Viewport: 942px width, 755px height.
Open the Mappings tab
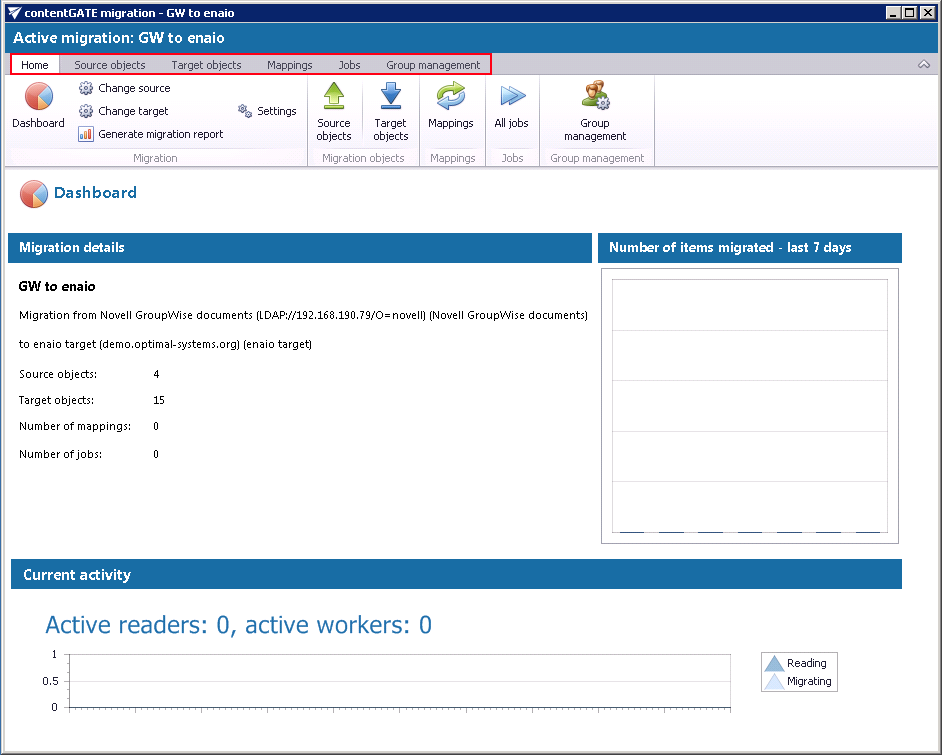[x=289, y=65]
